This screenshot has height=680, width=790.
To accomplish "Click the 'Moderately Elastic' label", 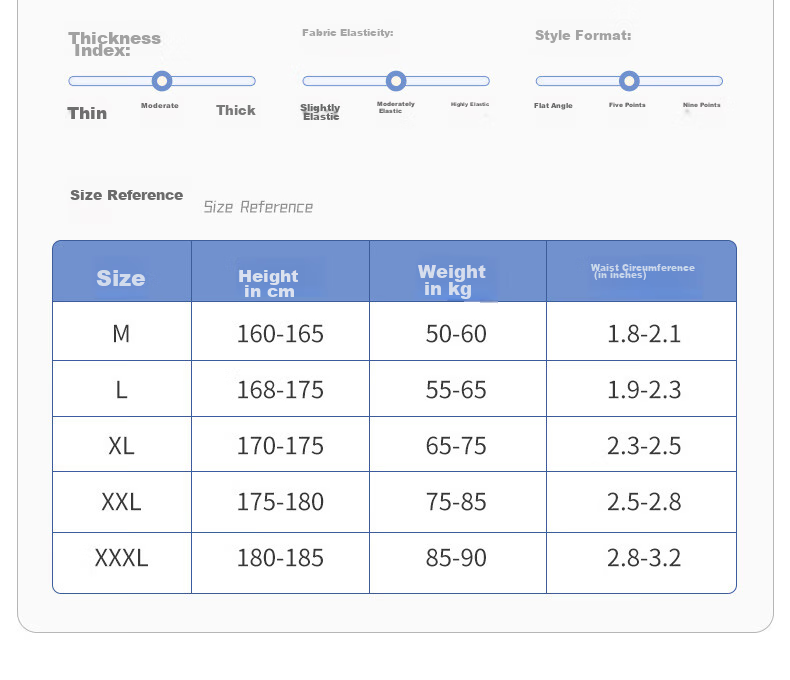I will point(396,107).
